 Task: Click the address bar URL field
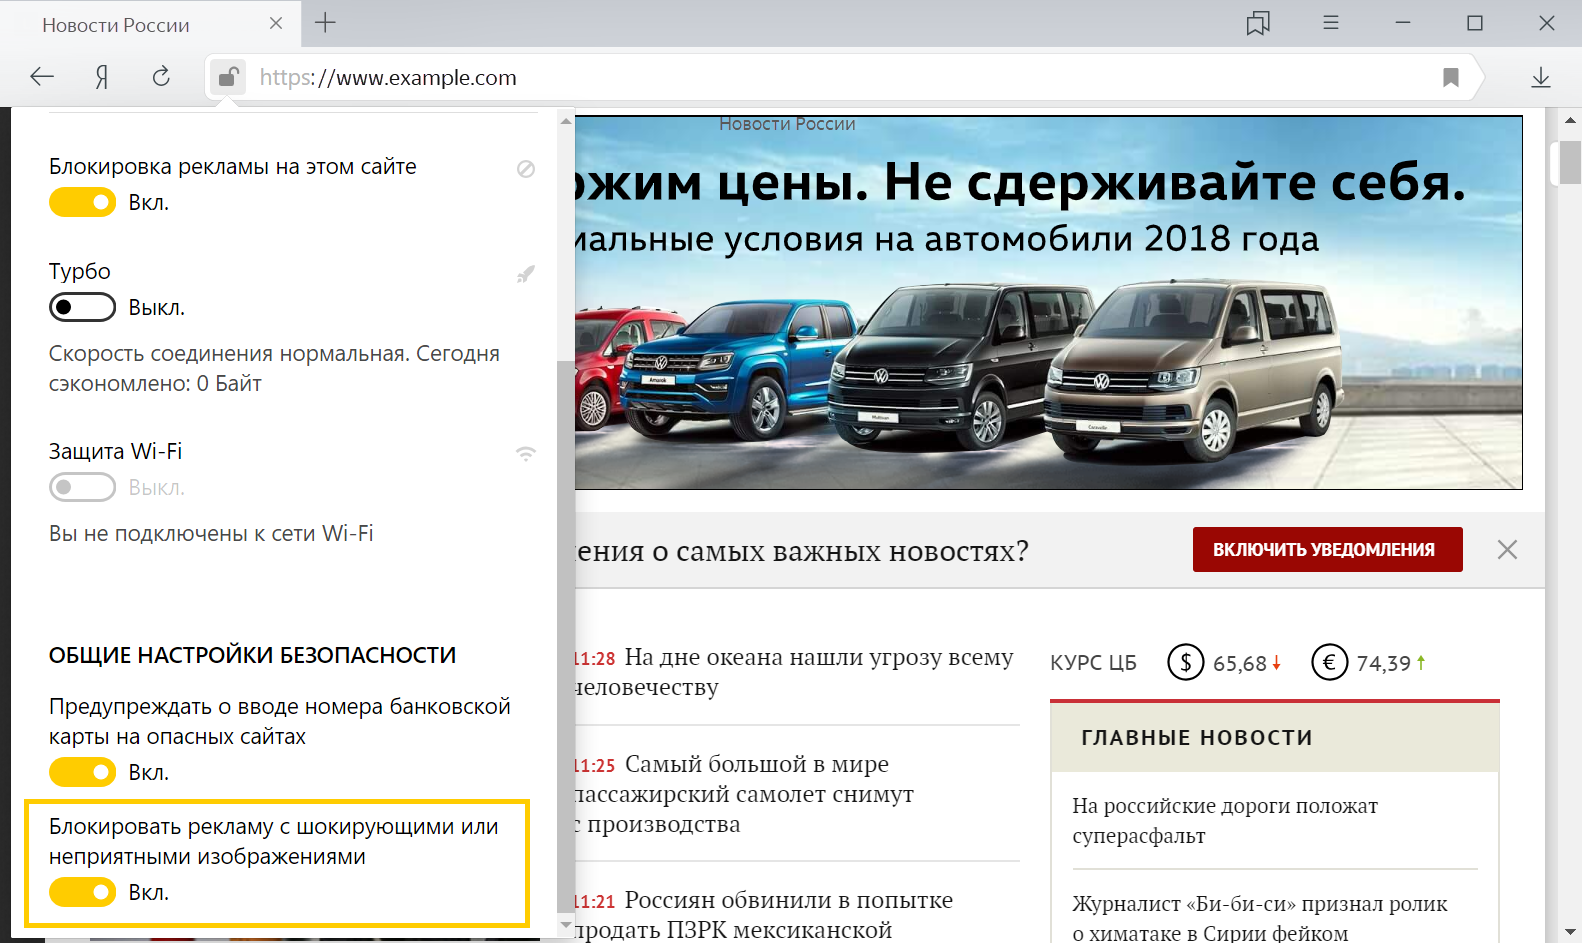click(x=840, y=77)
